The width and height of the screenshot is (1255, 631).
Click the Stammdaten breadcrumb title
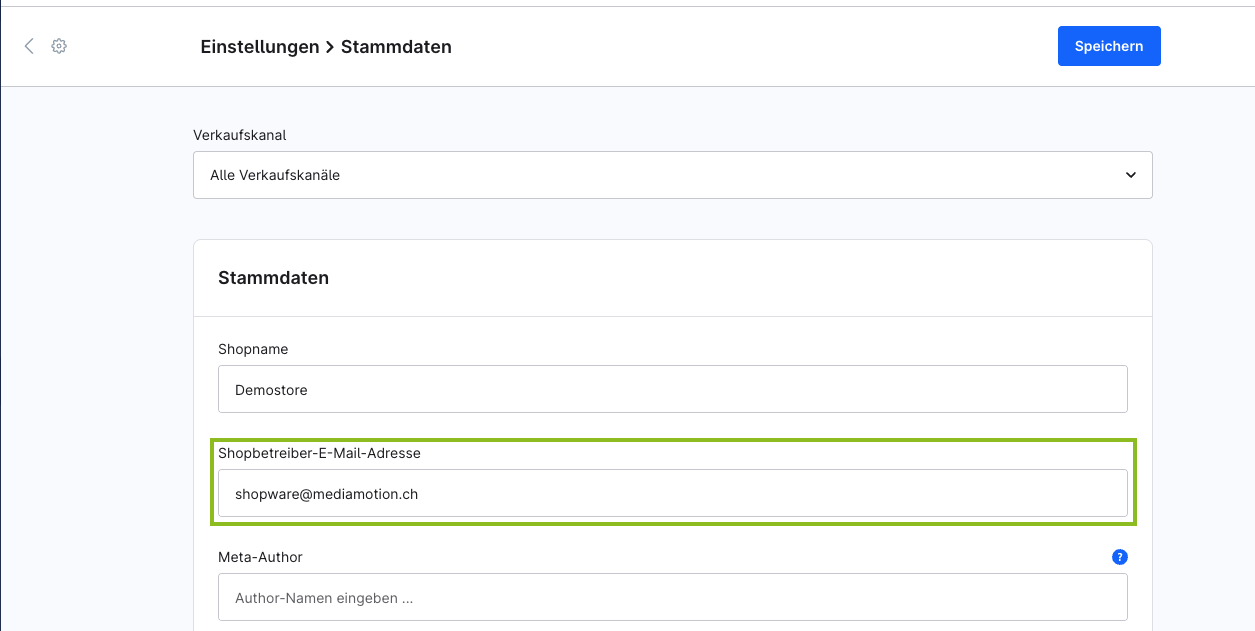[396, 47]
